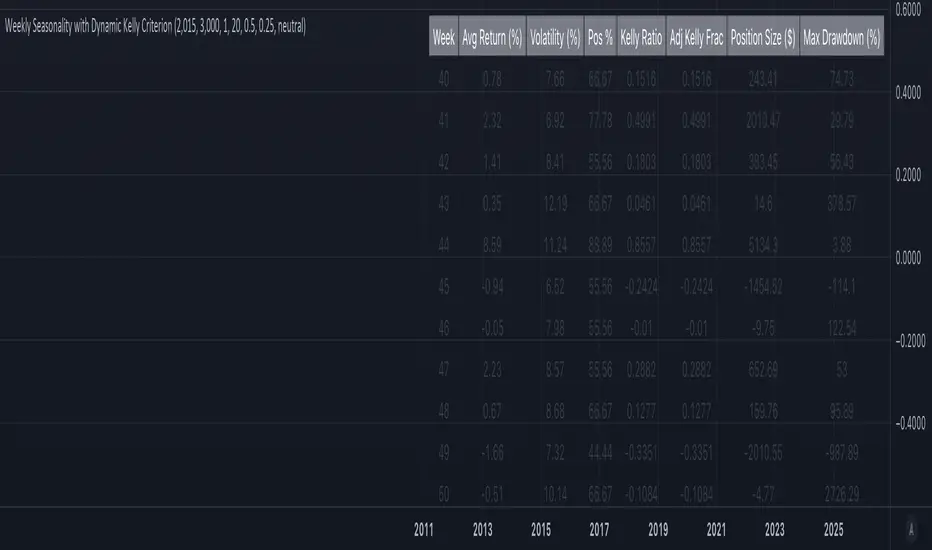The height and width of the screenshot is (550, 932).
Task: Select the Pos % column header
Action: point(601,39)
